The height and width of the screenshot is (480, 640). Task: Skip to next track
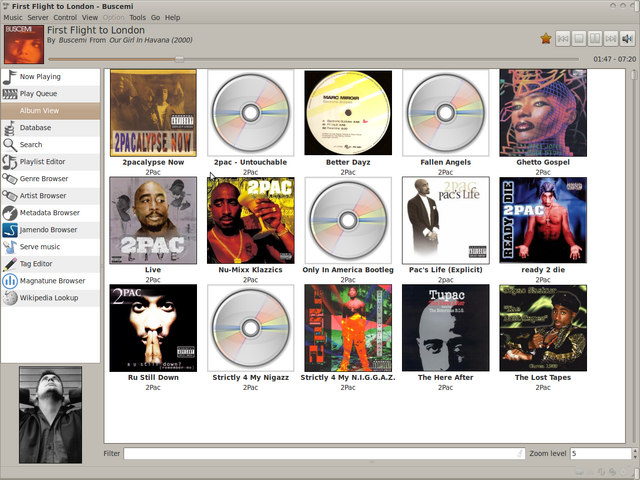611,39
